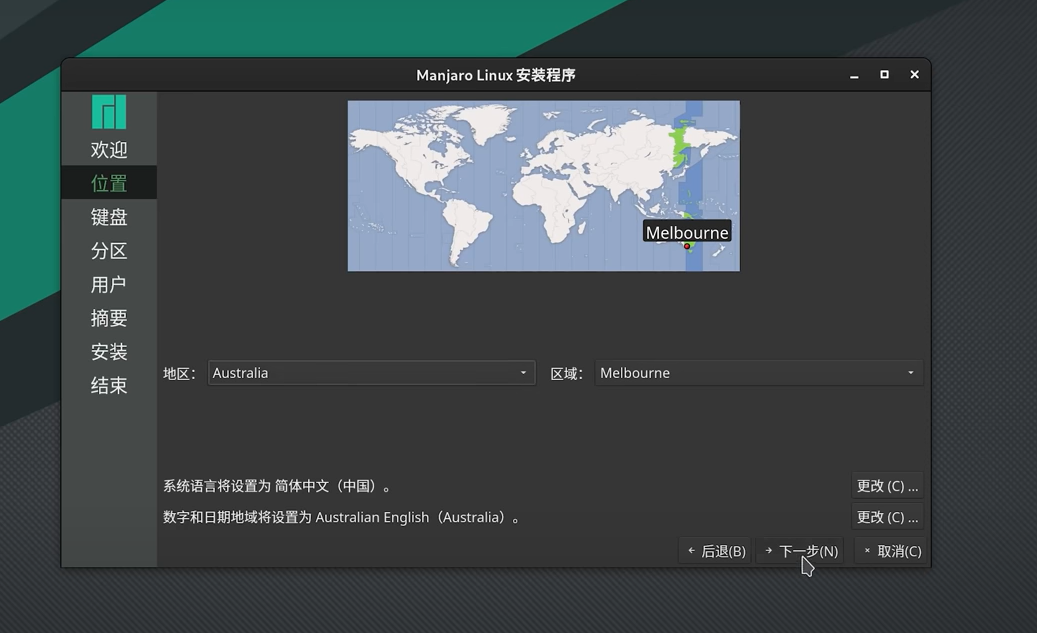Close the Manjaro installer window
Screen dimensions: 1037x633
(915, 75)
